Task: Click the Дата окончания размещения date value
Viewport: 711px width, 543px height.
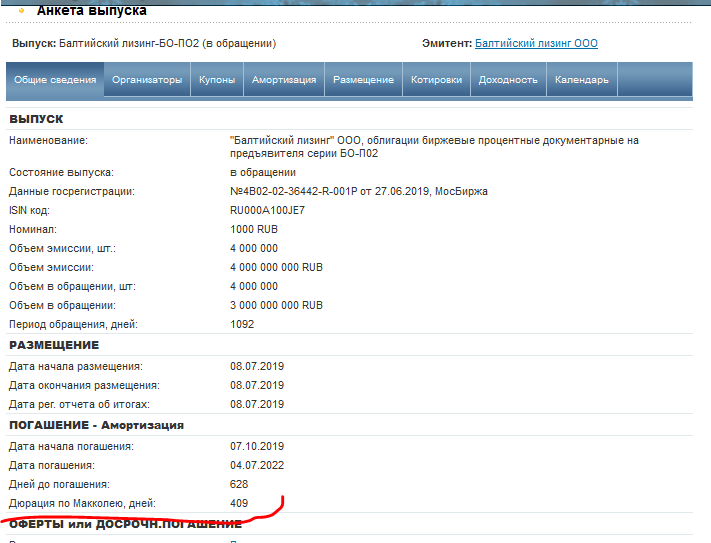Action: pyautogui.click(x=257, y=385)
